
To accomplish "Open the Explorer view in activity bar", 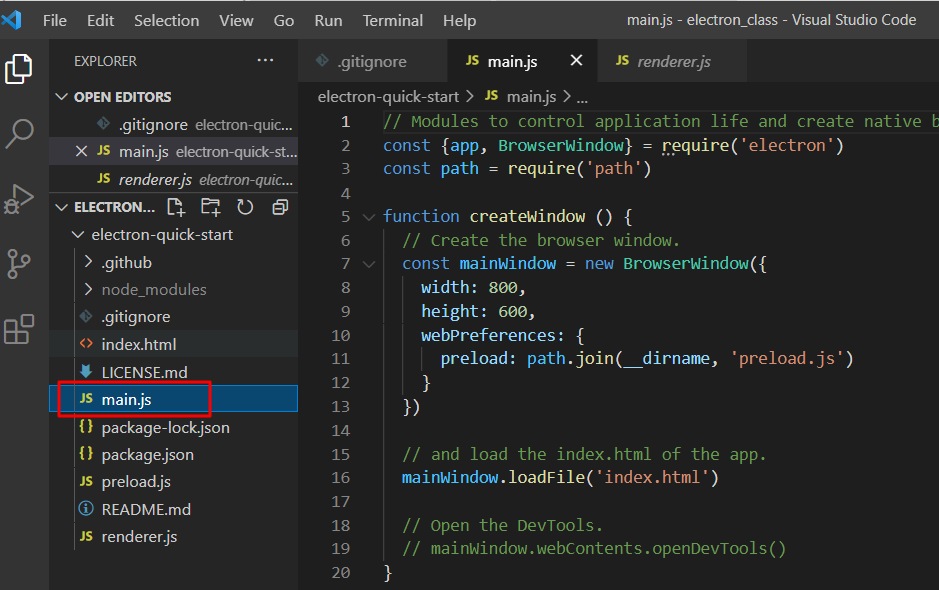I will point(19,69).
